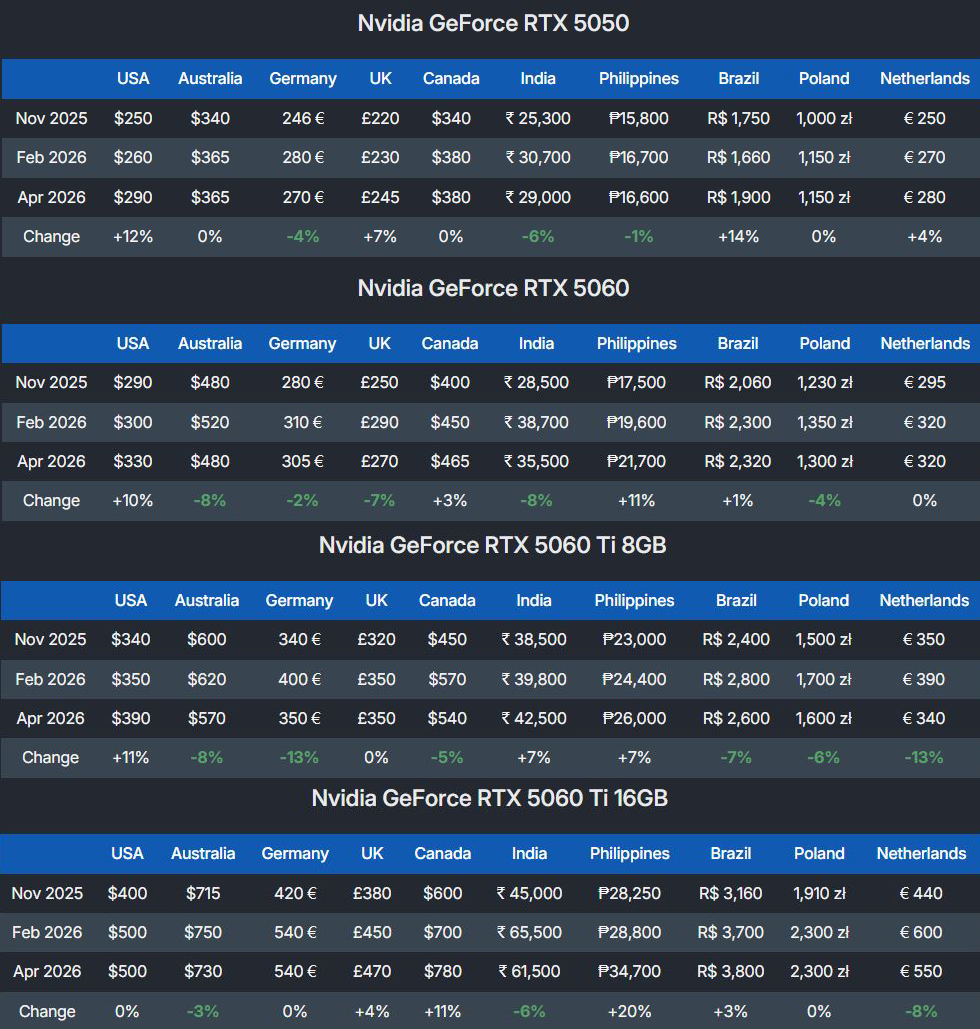Select the India header in RTX 5060 Ti 8GB table

click(x=534, y=601)
